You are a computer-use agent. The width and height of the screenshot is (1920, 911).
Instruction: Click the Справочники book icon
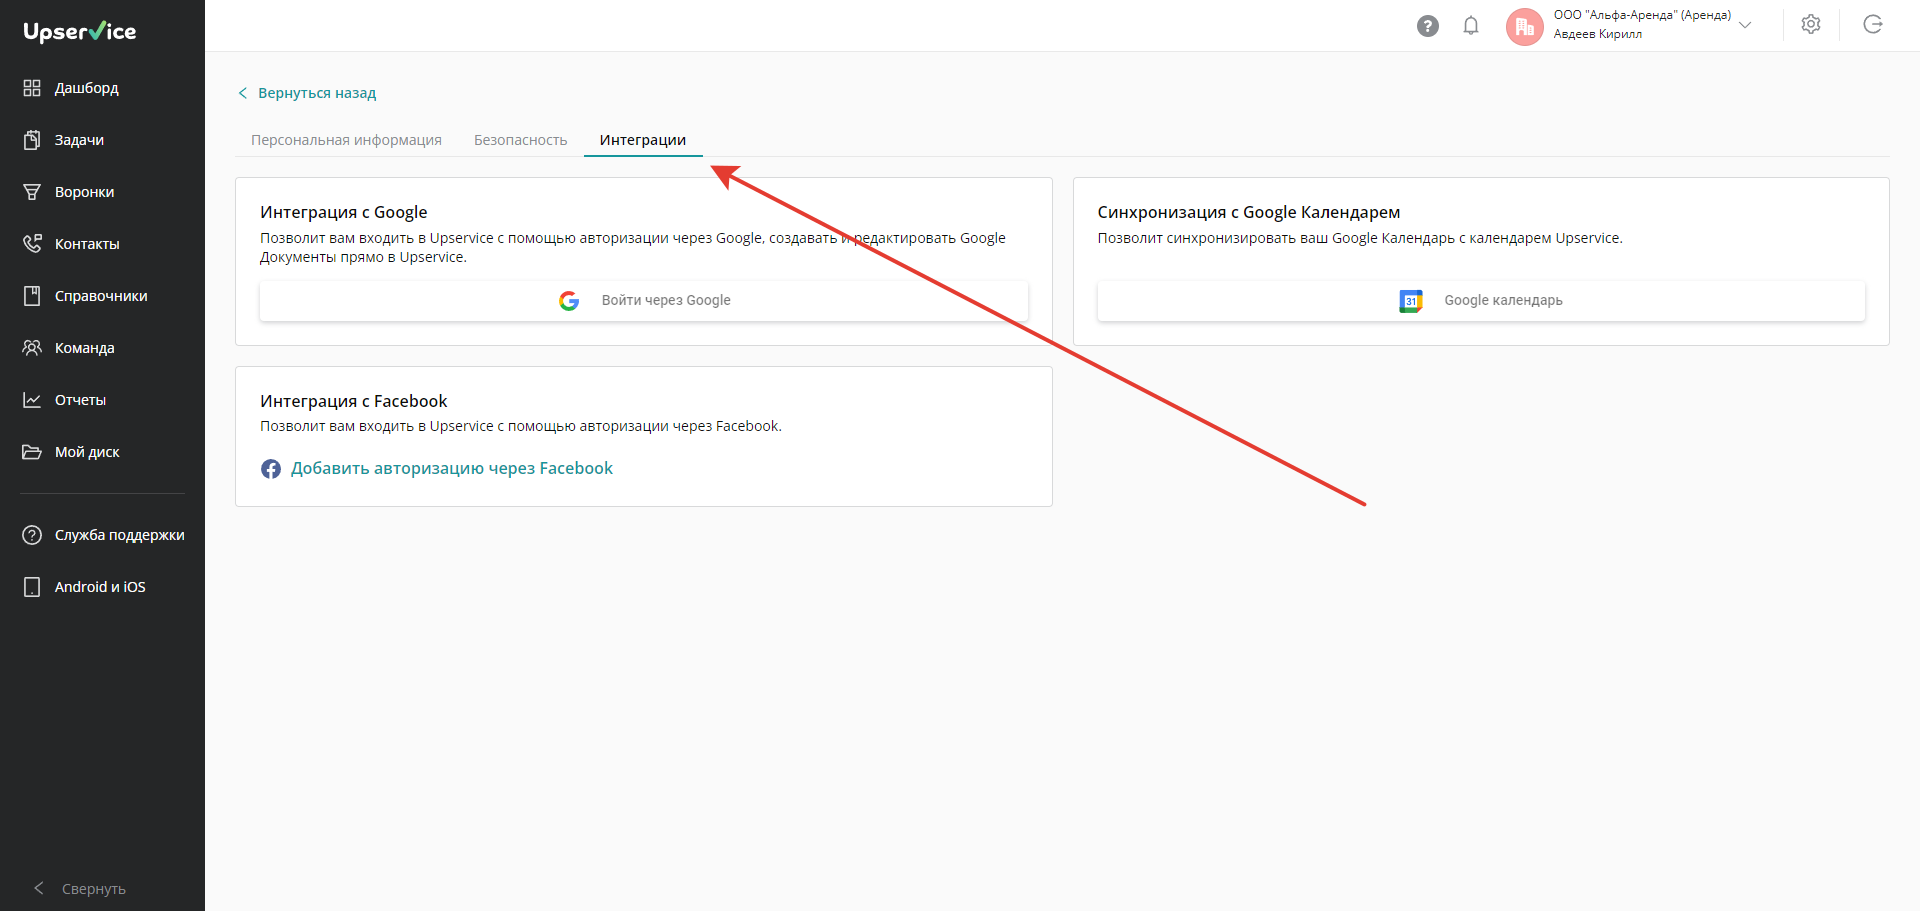click(32, 296)
